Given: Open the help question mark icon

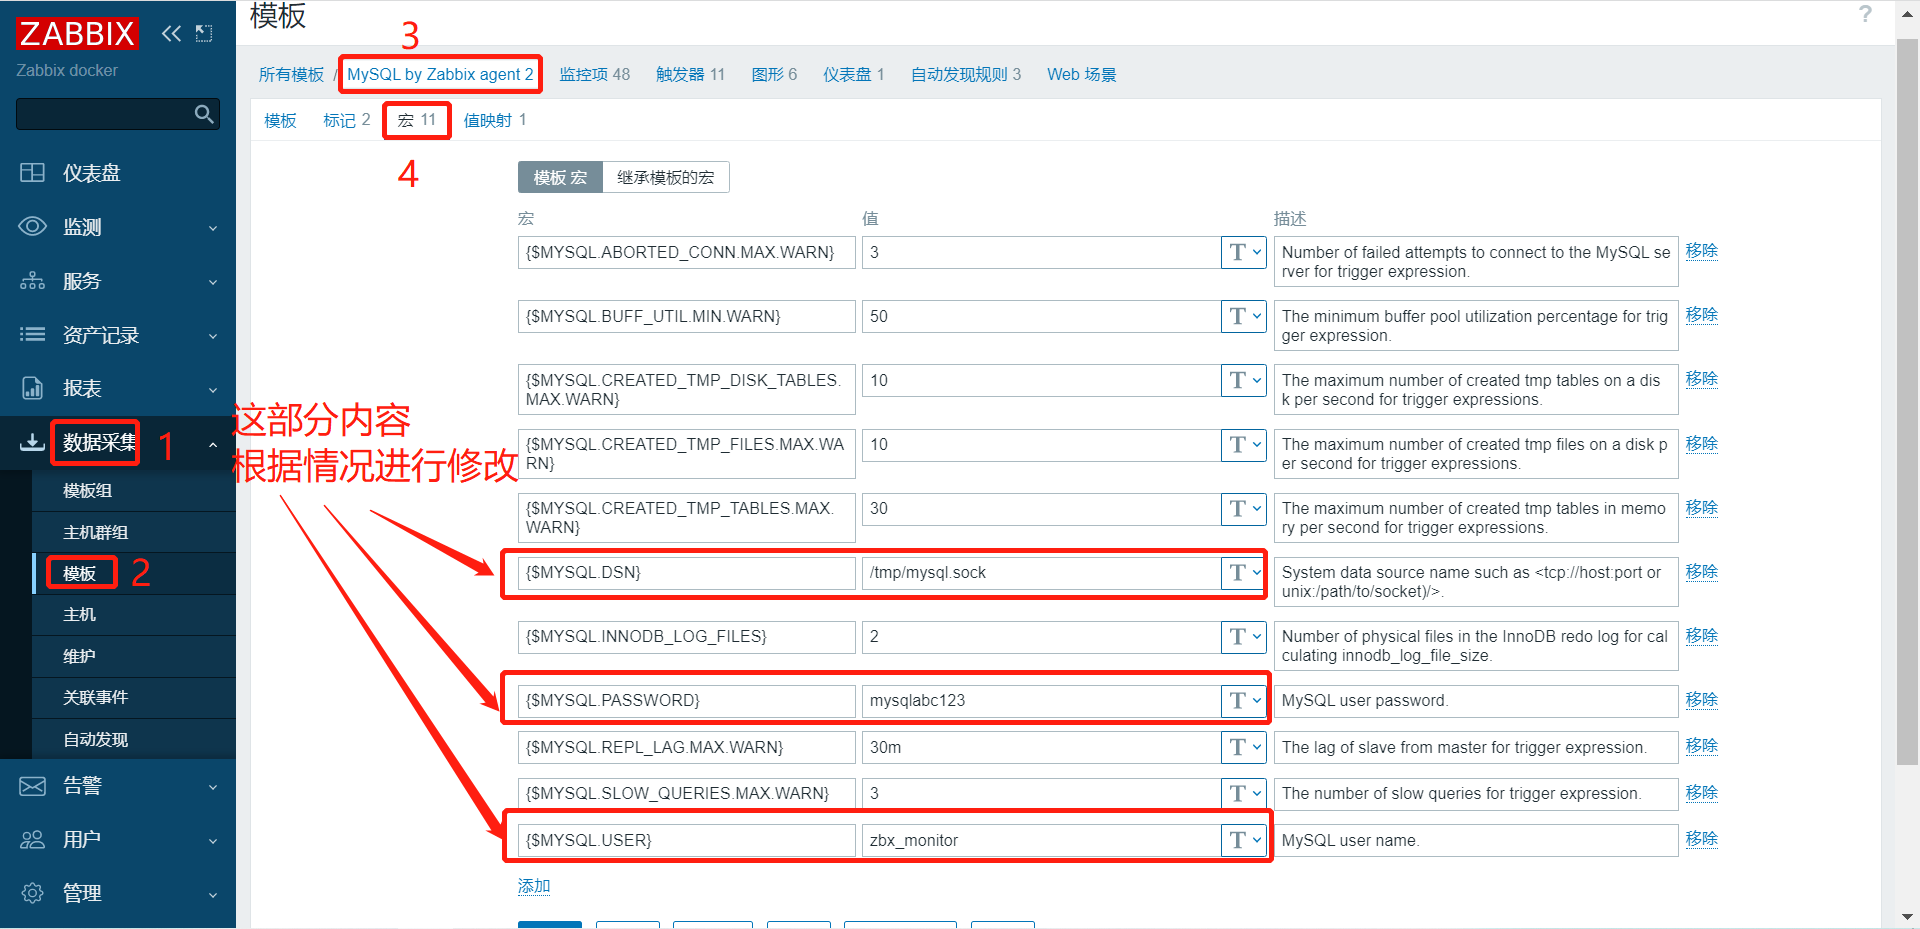Looking at the screenshot, I should (x=1865, y=14).
